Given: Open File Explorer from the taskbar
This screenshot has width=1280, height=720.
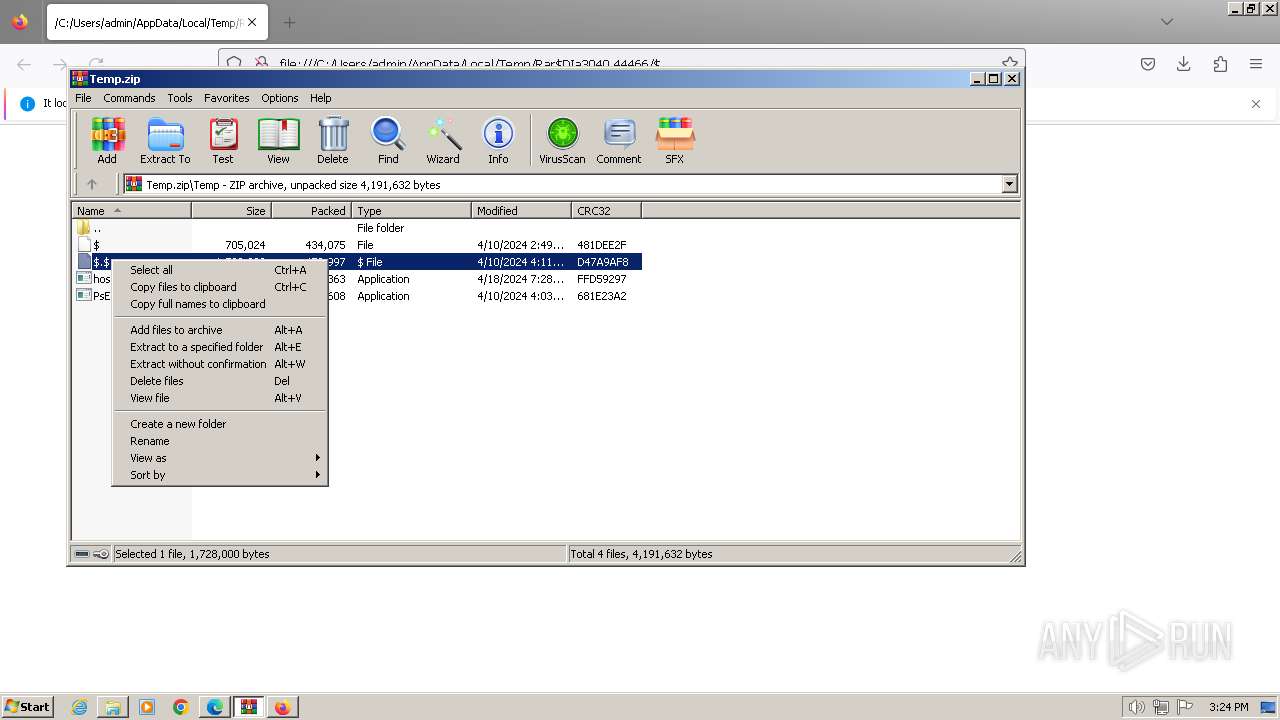Looking at the screenshot, I should (113, 707).
